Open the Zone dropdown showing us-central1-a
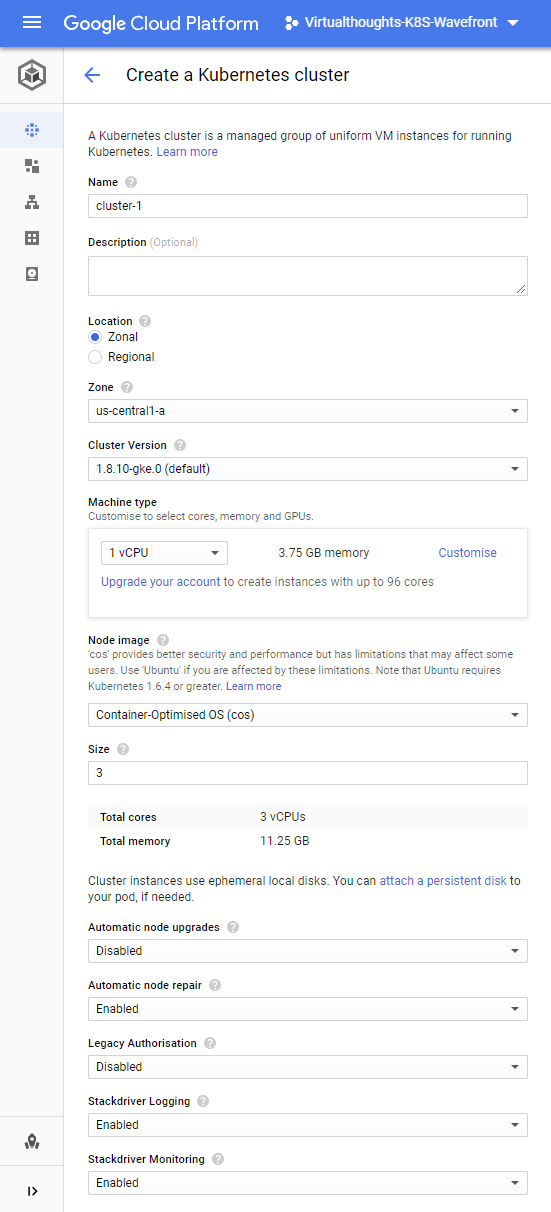The height and width of the screenshot is (1212, 551). click(x=308, y=410)
